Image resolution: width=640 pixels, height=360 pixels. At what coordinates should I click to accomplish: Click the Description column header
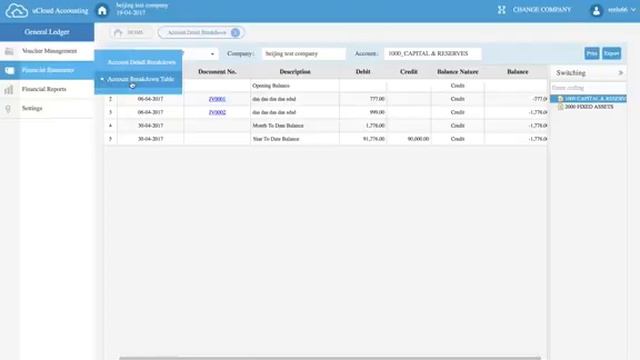[295, 72]
